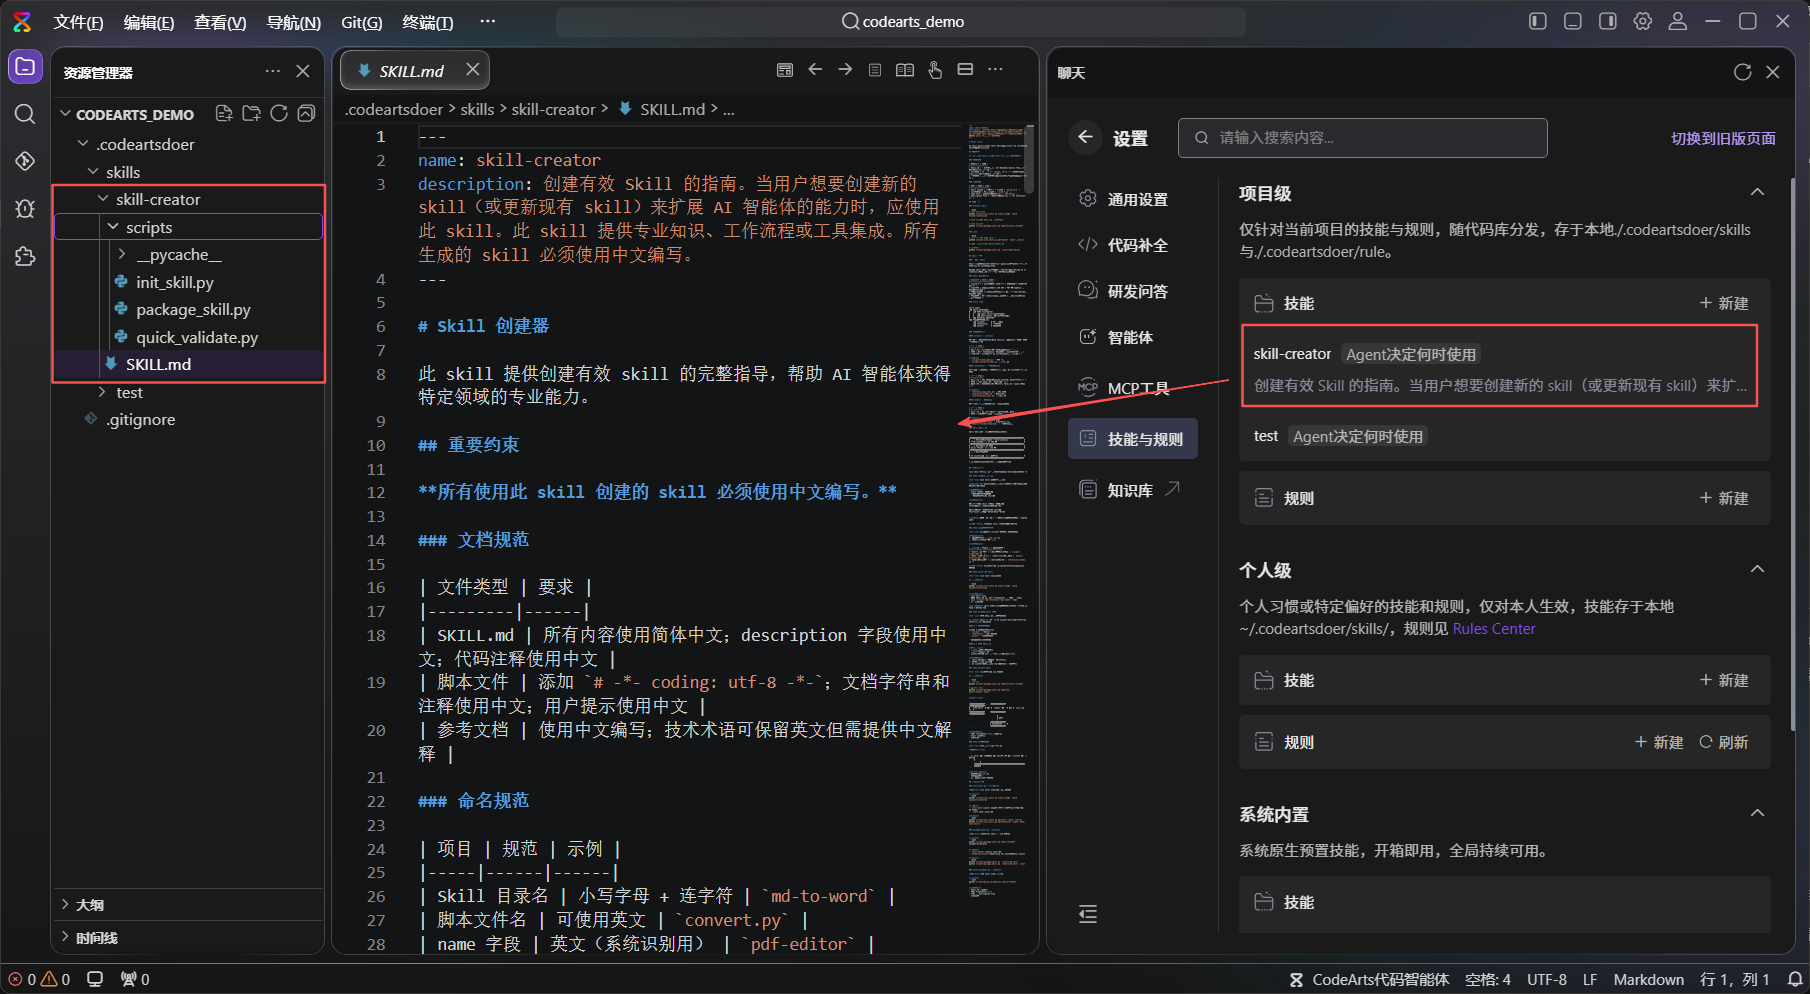This screenshot has width=1810, height=994.
Task: Select MCP工具 in settings sidebar
Action: click(1132, 388)
